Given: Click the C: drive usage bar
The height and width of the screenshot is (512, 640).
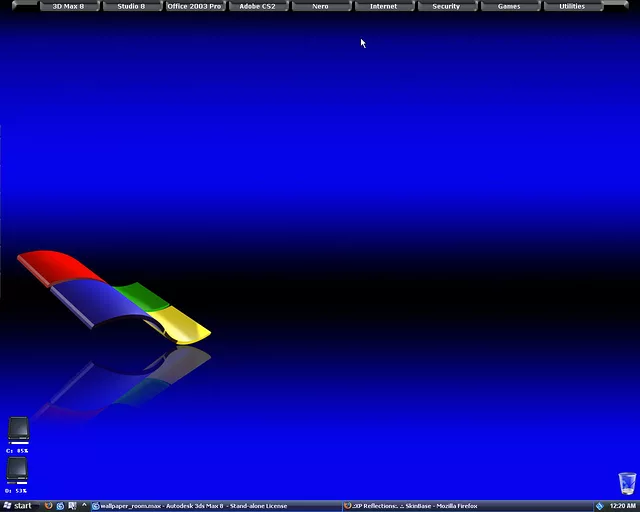Looking at the screenshot, I should [x=18, y=443].
